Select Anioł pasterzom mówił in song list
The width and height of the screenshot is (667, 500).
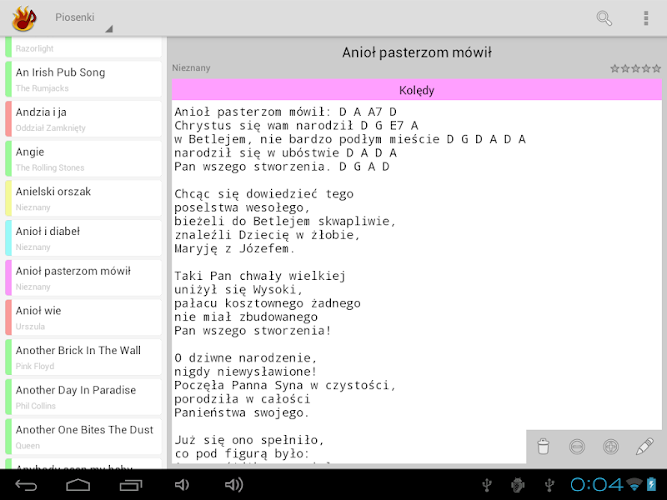pyautogui.click(x=83, y=278)
